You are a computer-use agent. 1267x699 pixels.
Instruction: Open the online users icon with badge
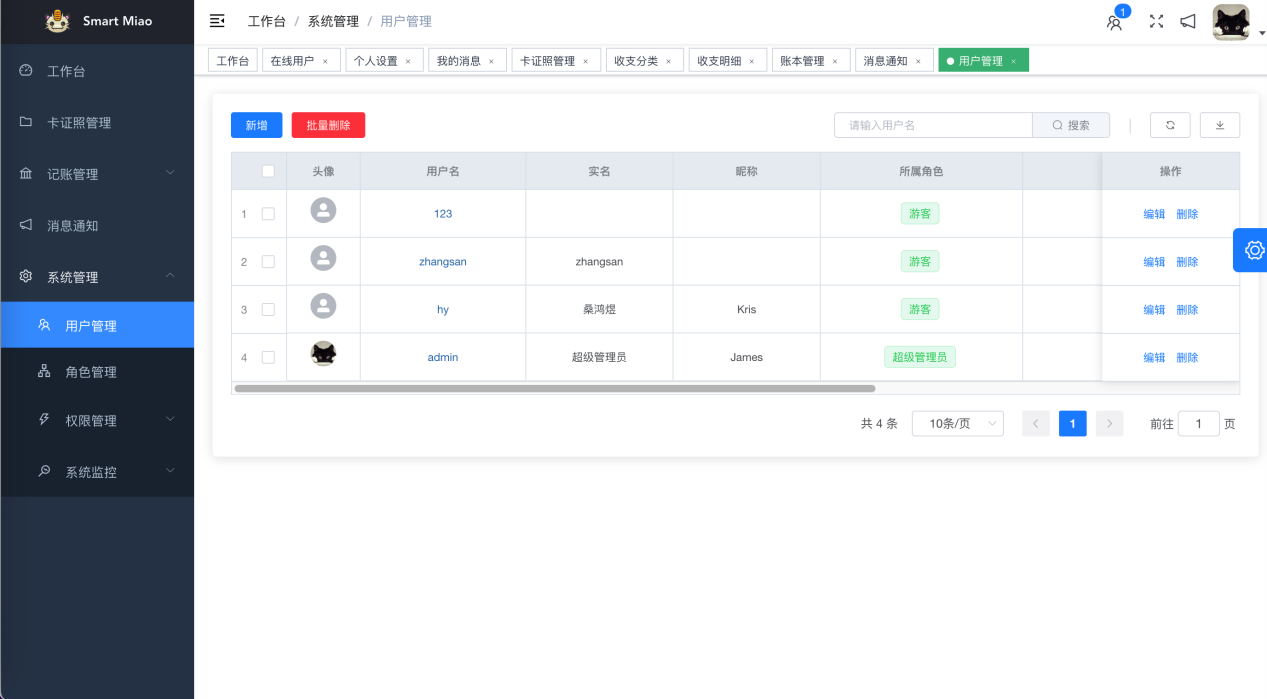click(1114, 22)
